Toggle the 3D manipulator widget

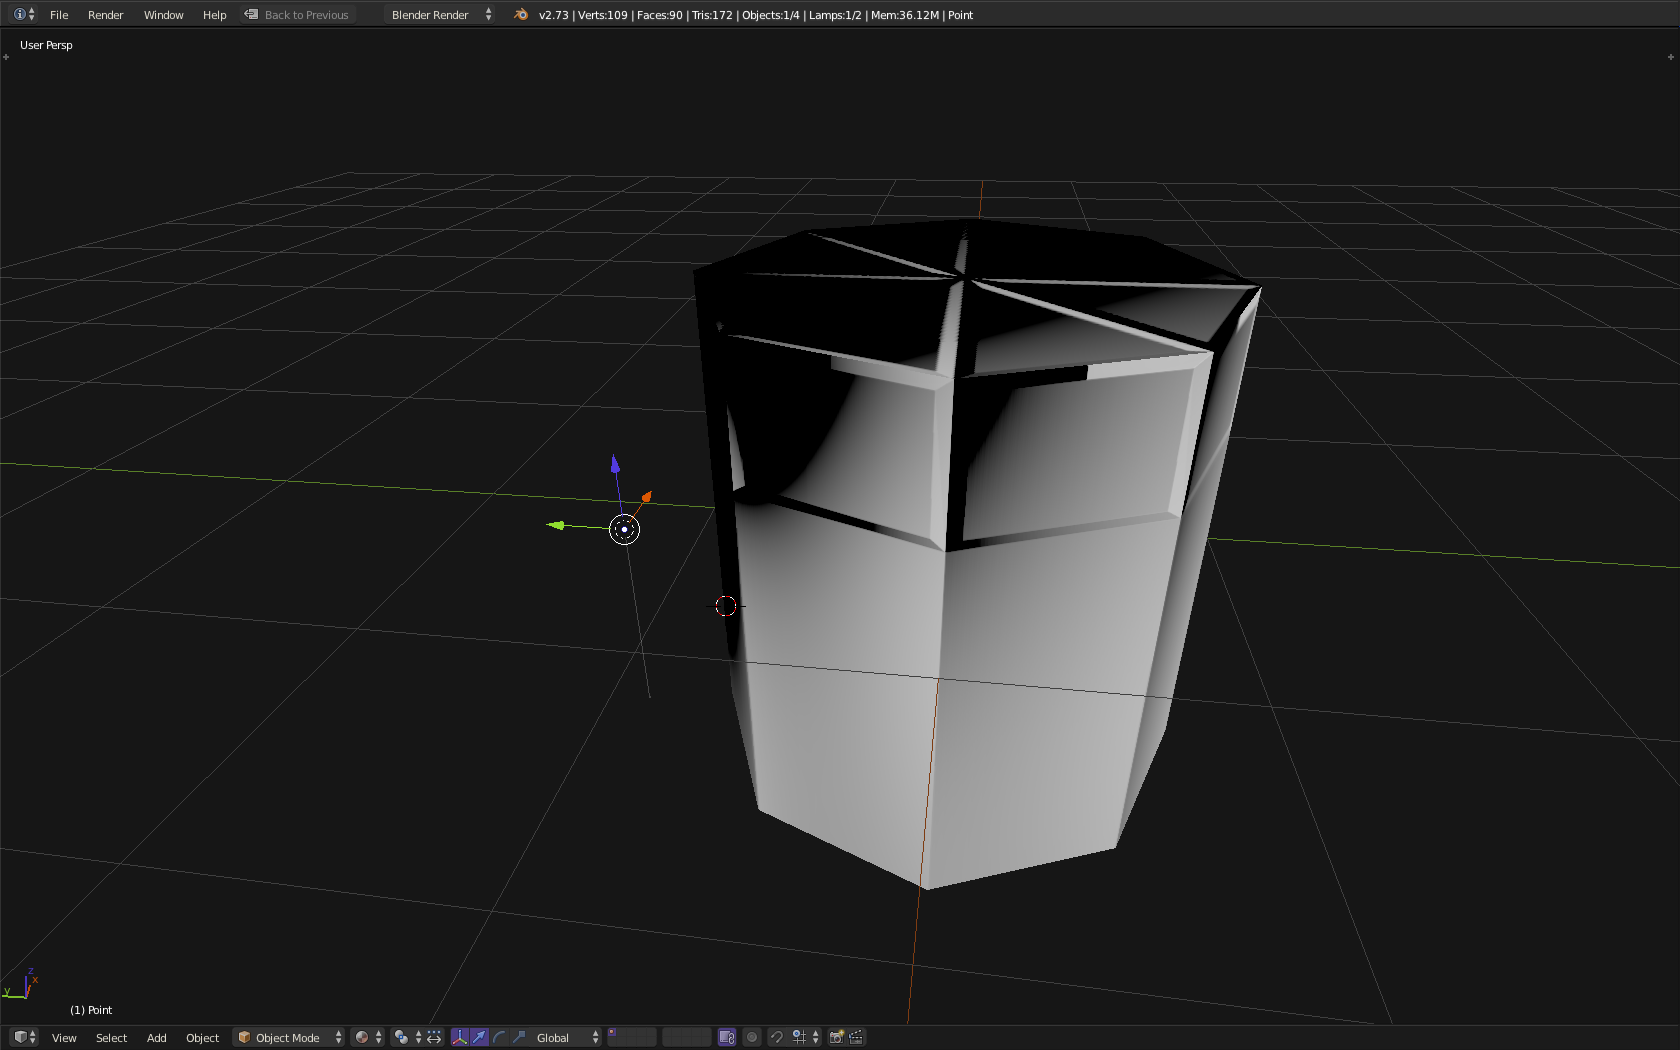(459, 1037)
